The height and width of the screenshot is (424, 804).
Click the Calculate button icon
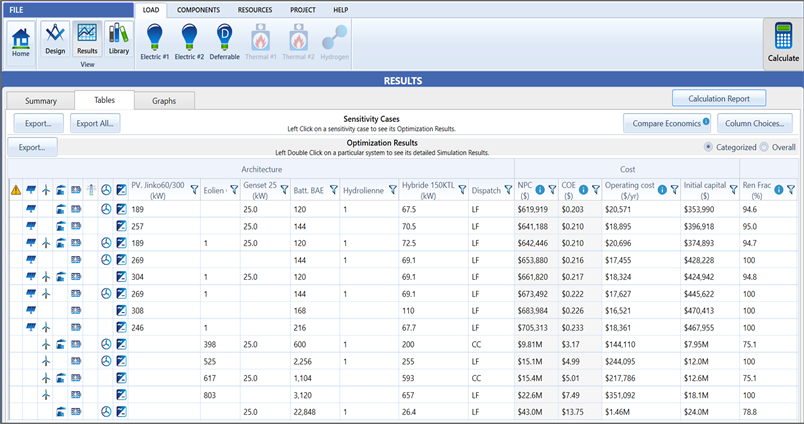[x=782, y=38]
